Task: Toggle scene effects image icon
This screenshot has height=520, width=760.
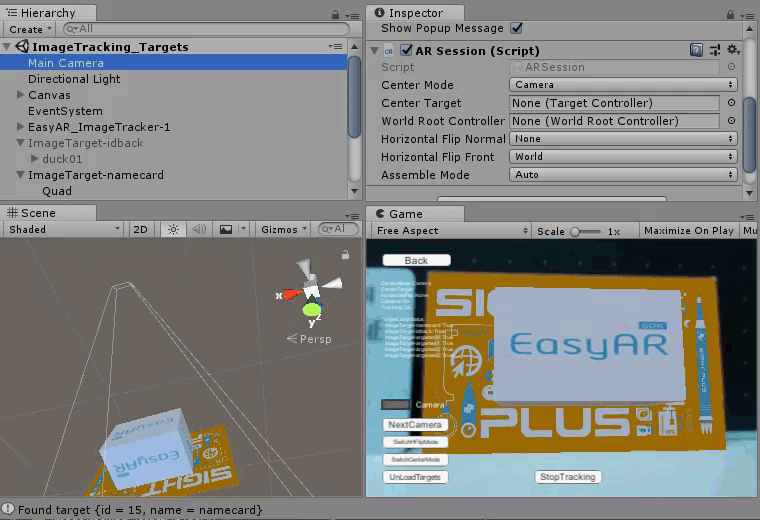Action: (226, 230)
